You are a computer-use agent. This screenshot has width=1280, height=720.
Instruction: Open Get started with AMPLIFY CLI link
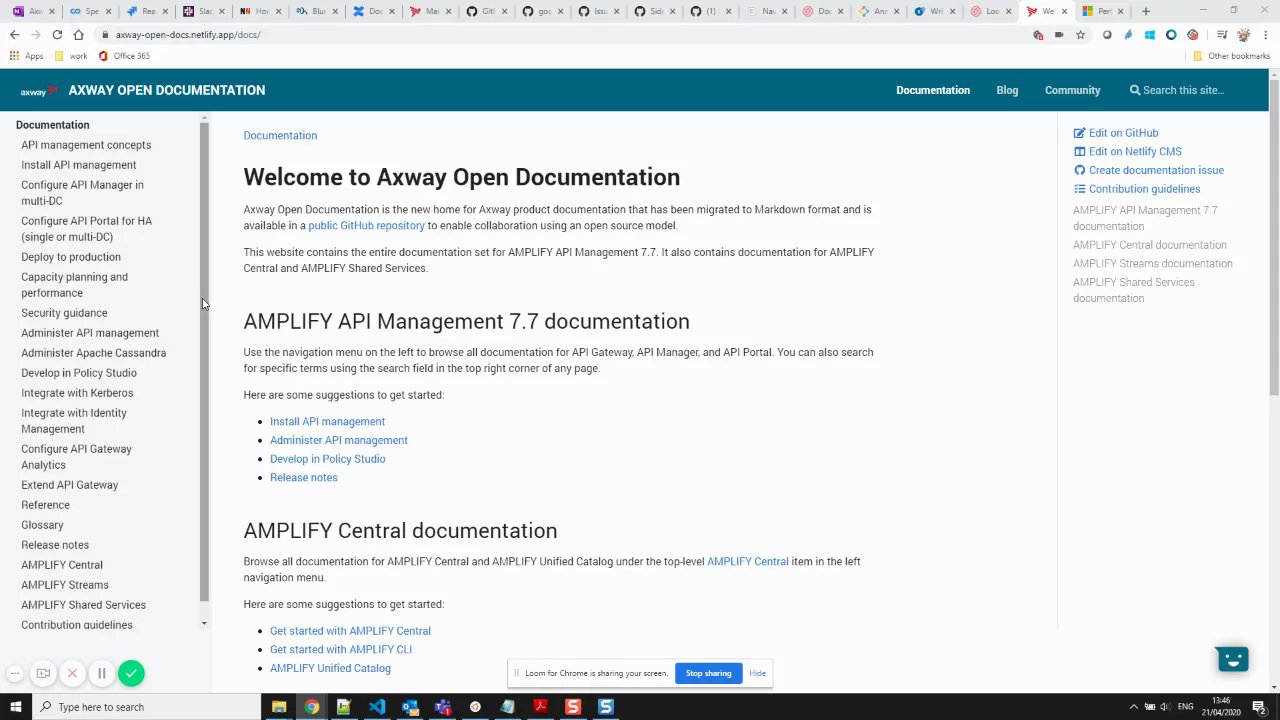click(x=340, y=650)
